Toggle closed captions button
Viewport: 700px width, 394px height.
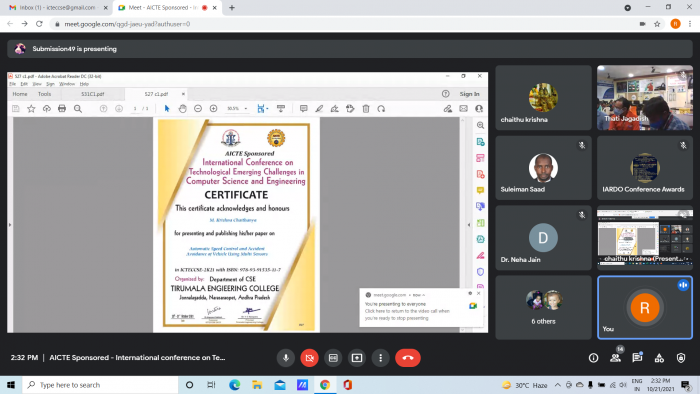pos(333,358)
